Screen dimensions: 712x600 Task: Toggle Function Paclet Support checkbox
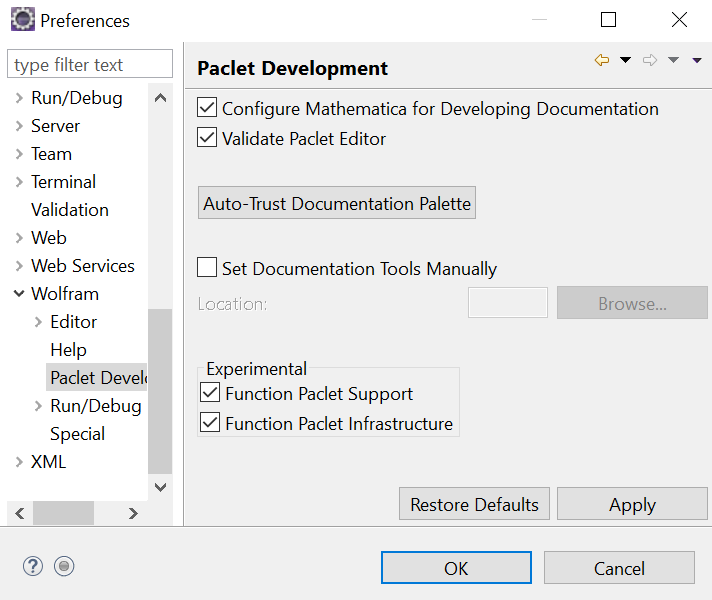point(210,392)
